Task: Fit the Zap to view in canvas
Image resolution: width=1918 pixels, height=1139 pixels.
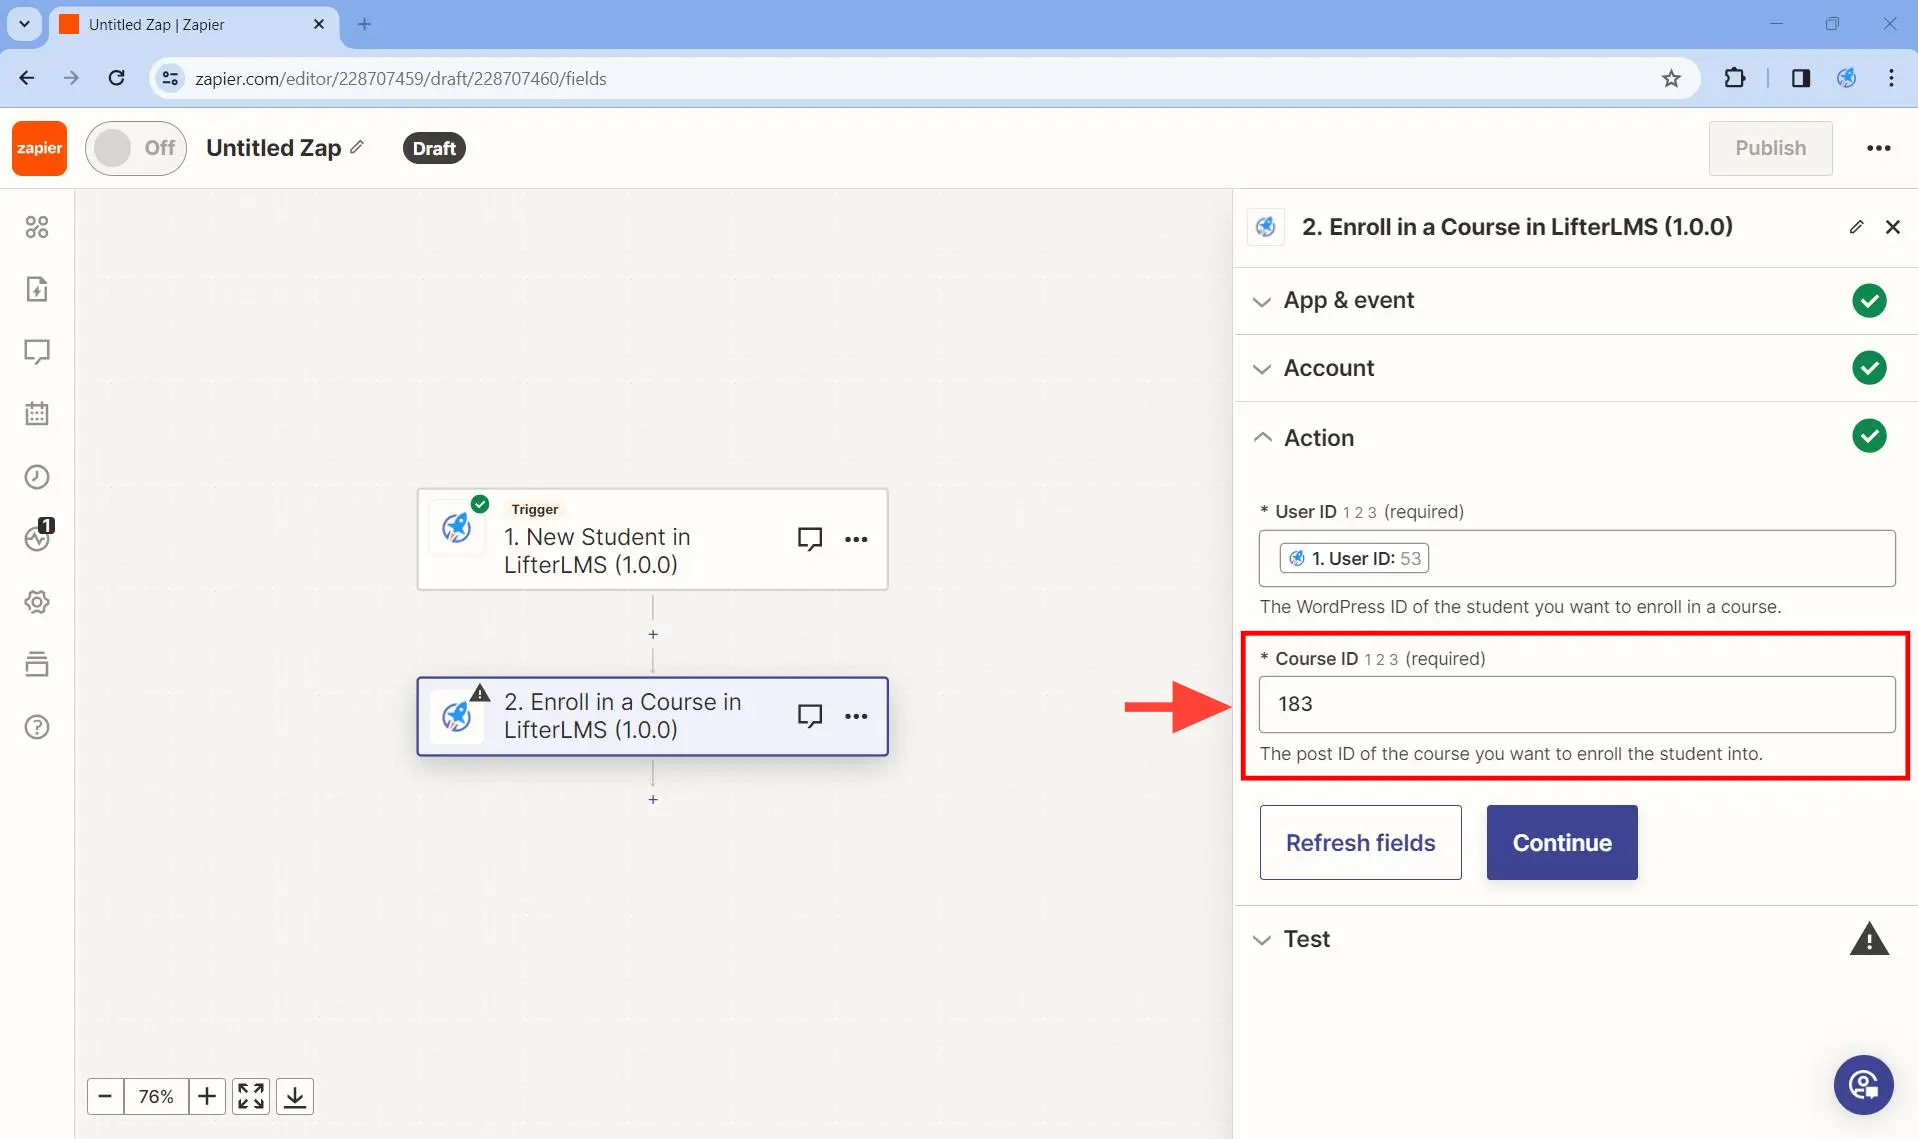Action: tap(250, 1095)
